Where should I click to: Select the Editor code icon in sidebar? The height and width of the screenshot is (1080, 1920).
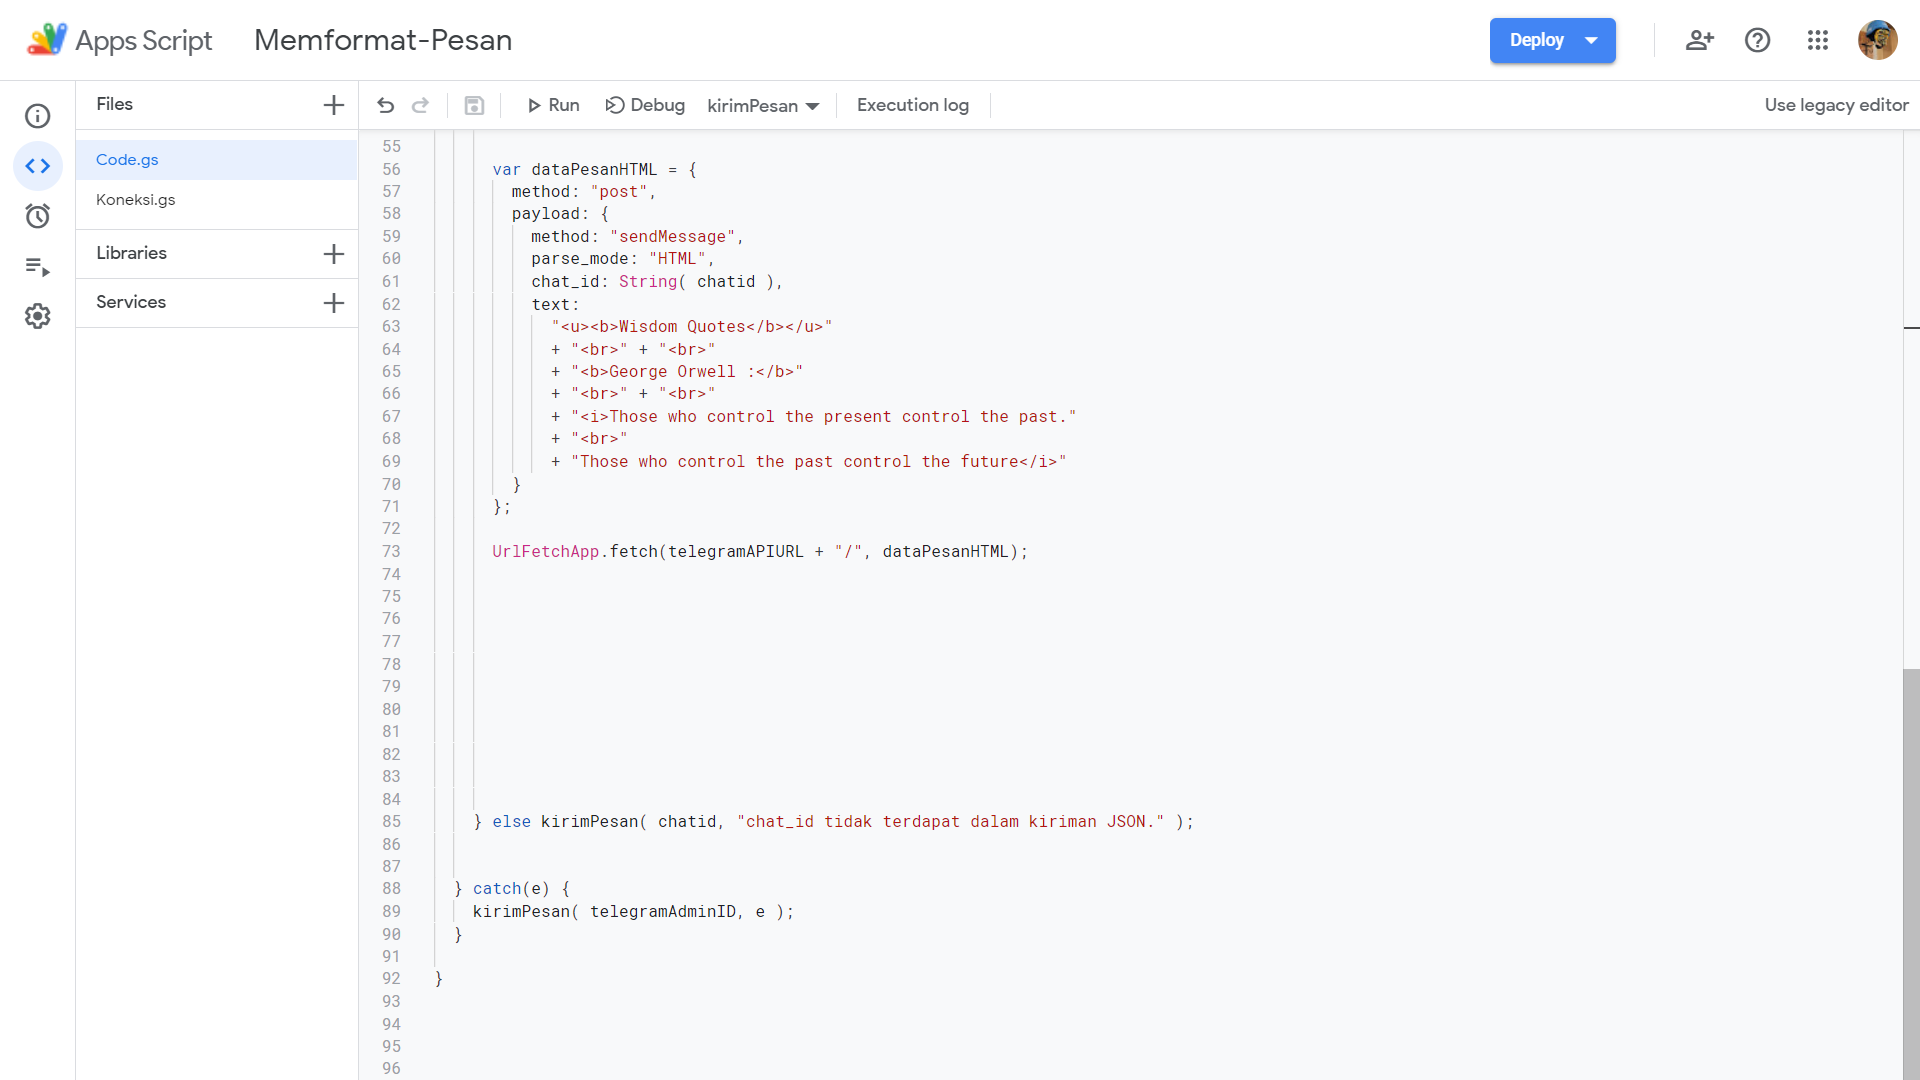(x=37, y=166)
